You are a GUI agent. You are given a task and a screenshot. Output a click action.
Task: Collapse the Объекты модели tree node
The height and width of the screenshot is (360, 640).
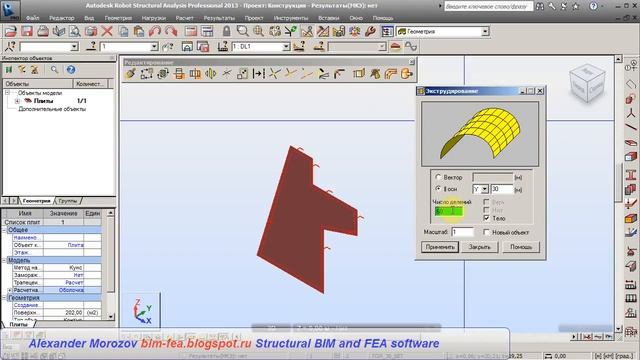coord(7,93)
